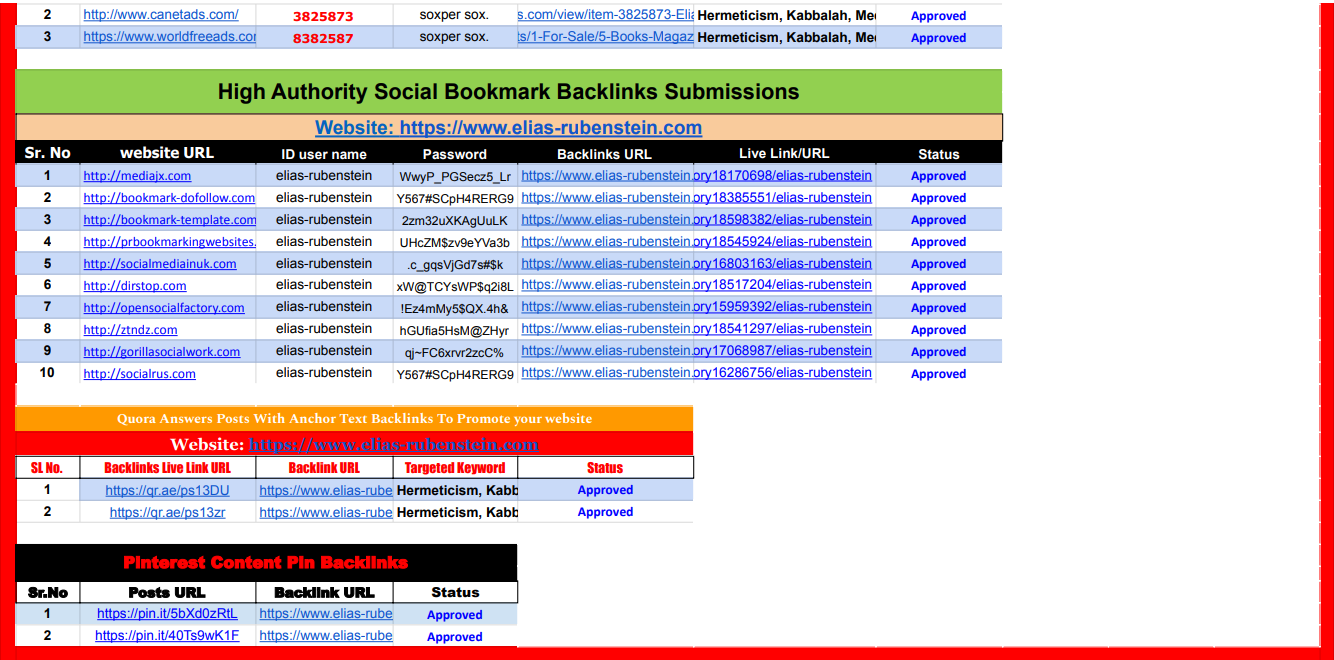Open the Pinterest link pin.it/5bXd0zRtL
This screenshot has height=660, width=1334.
point(167,614)
